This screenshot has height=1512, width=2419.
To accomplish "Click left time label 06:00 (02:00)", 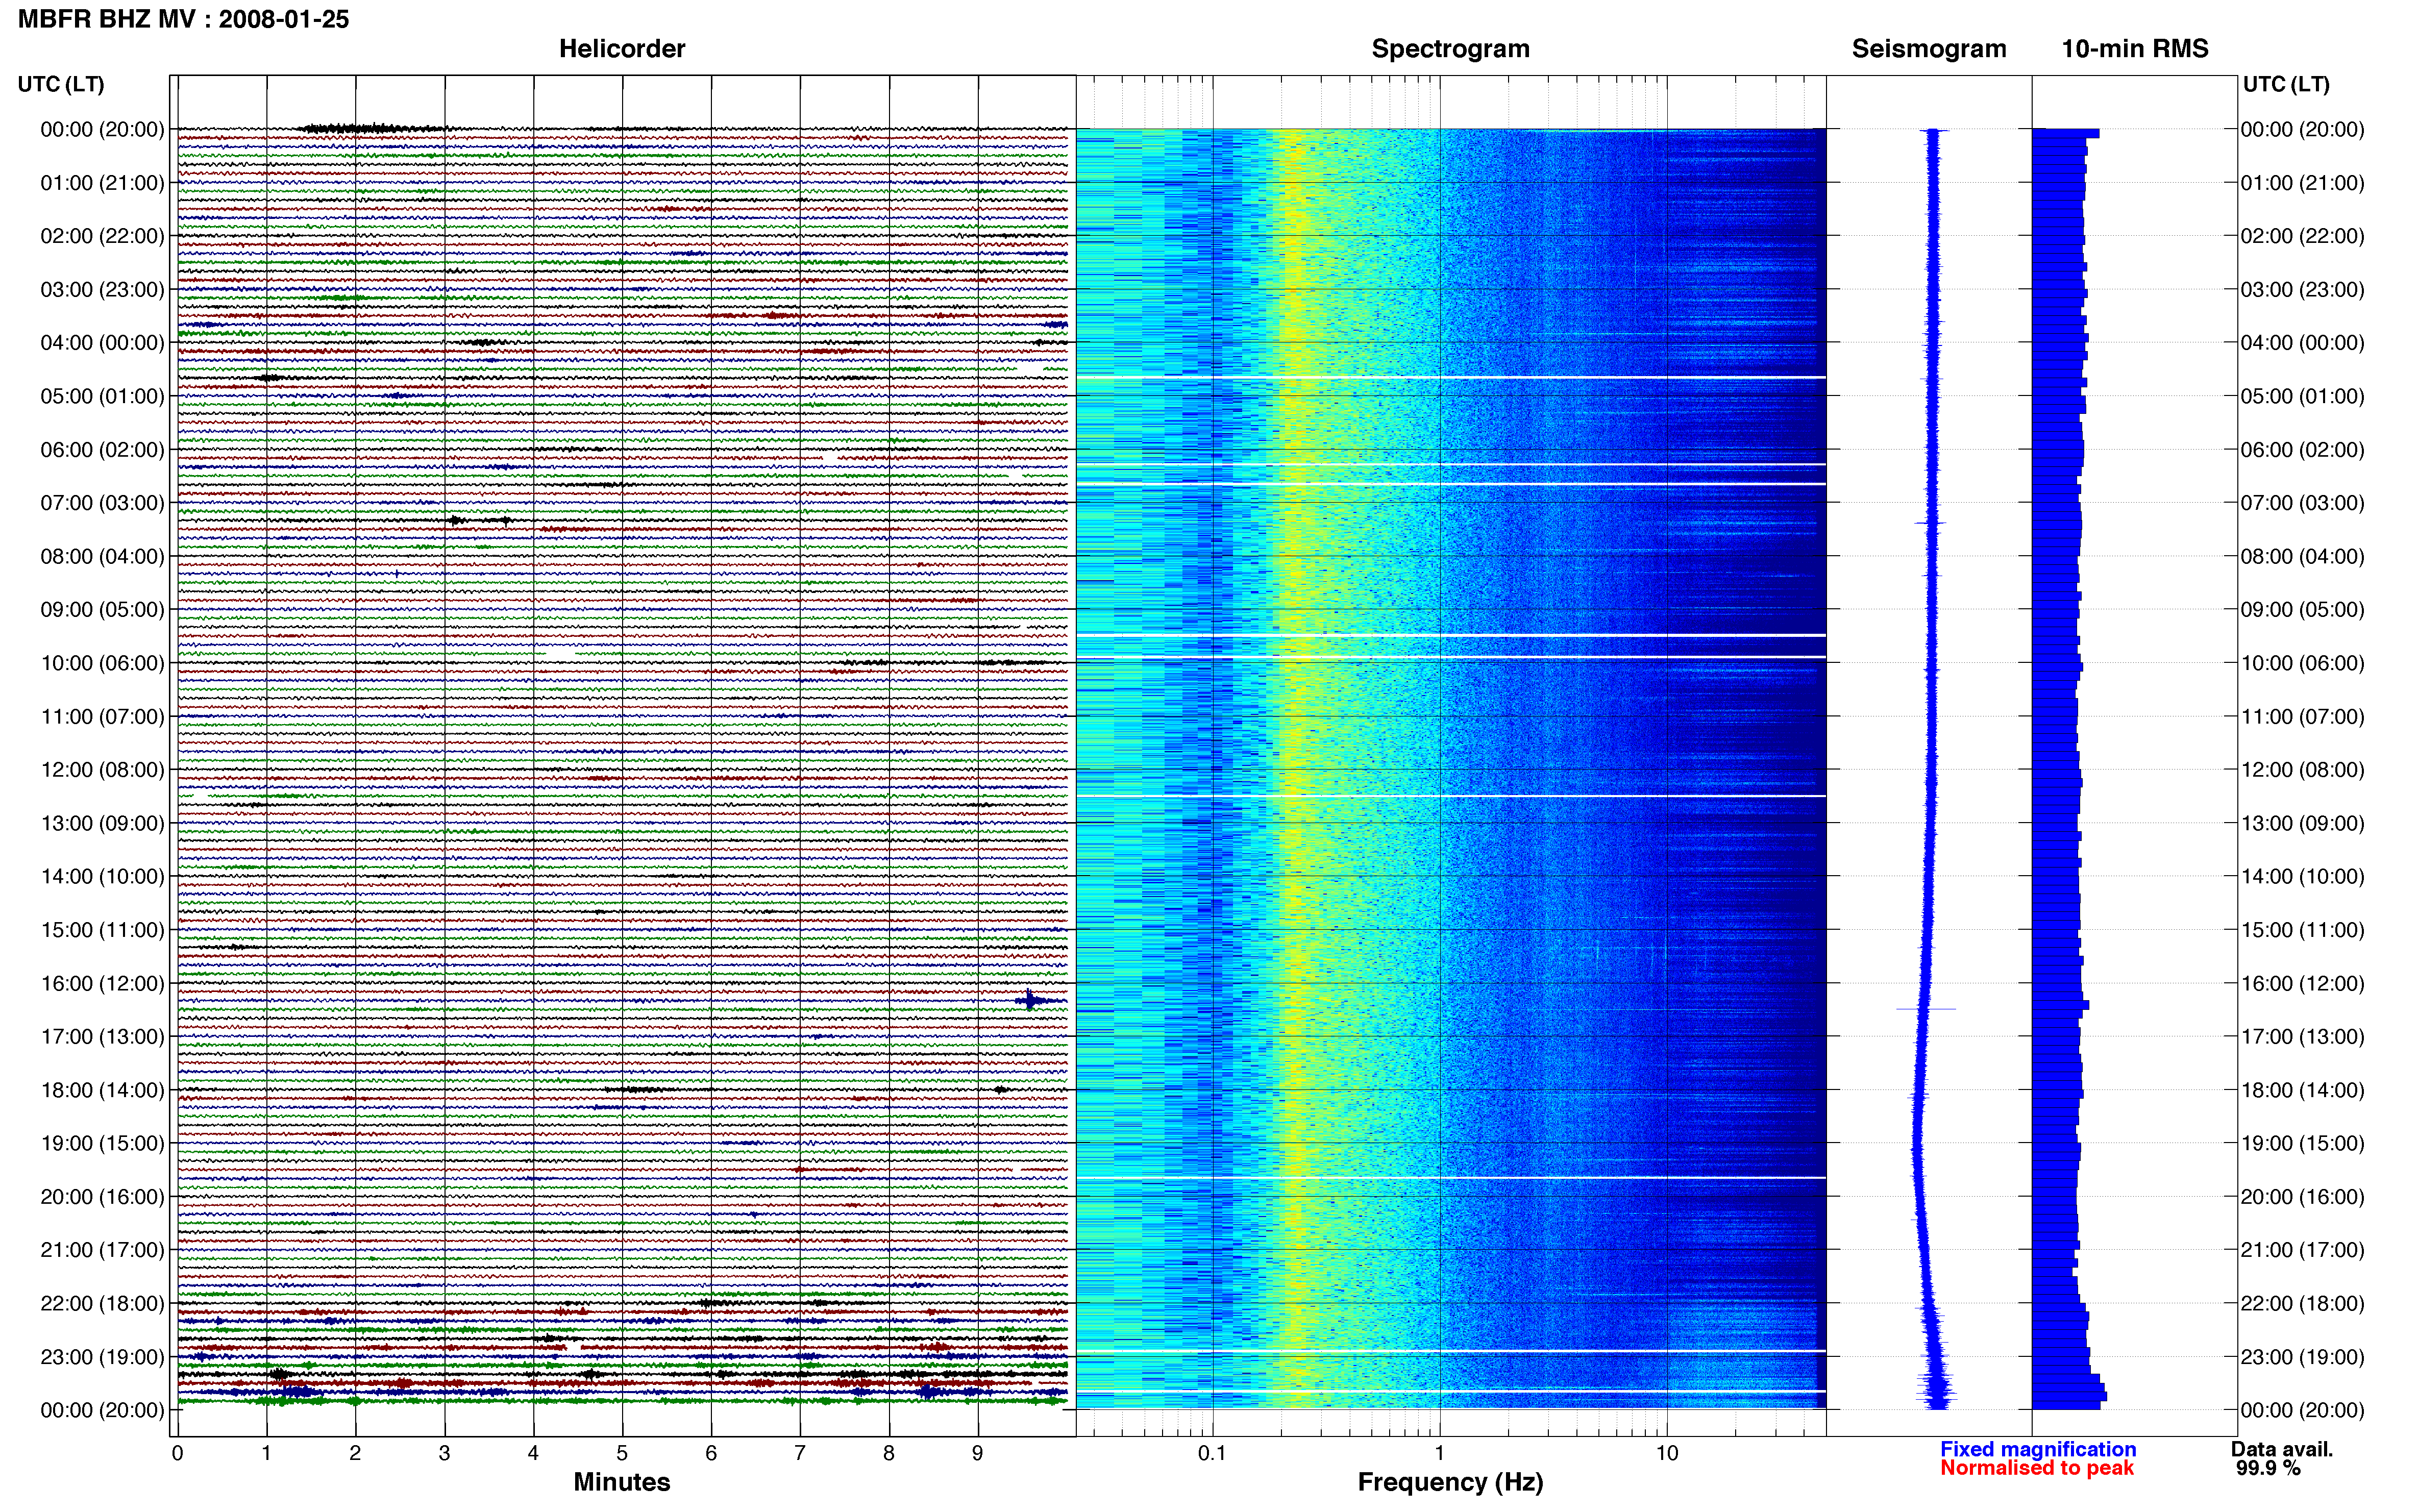I will [102, 450].
